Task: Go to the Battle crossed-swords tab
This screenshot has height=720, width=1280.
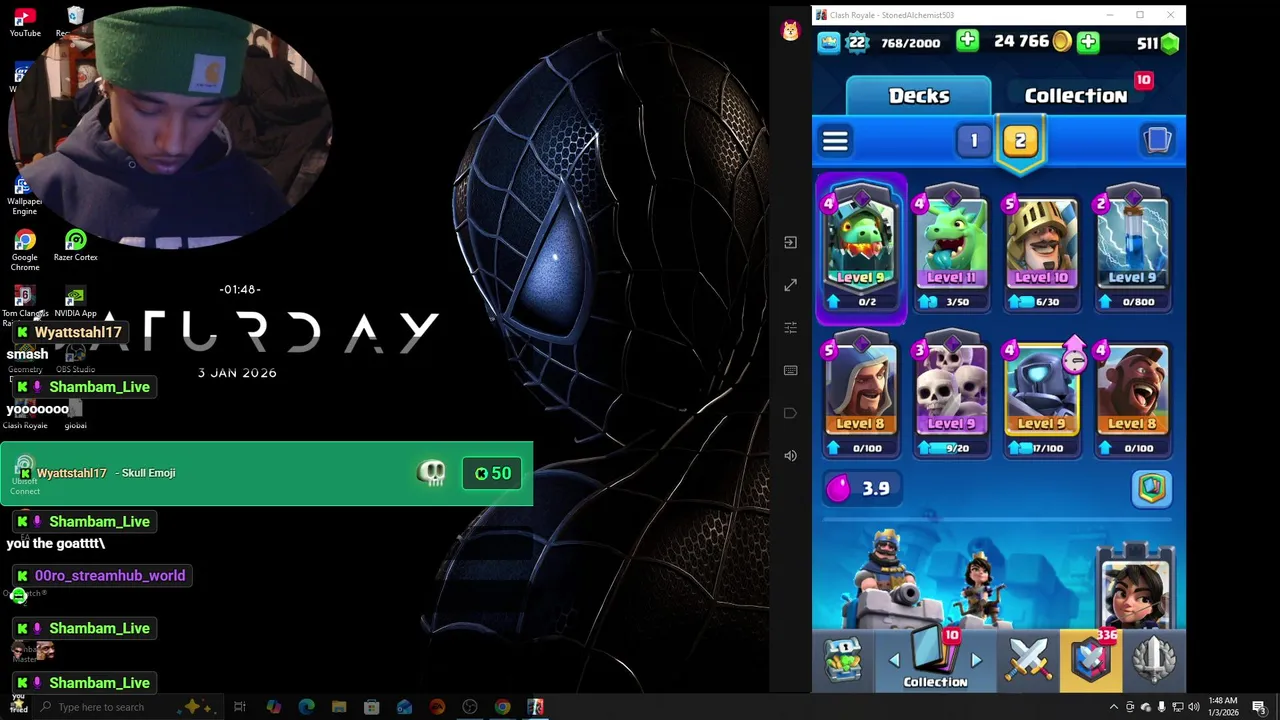Action: [x=1027, y=660]
